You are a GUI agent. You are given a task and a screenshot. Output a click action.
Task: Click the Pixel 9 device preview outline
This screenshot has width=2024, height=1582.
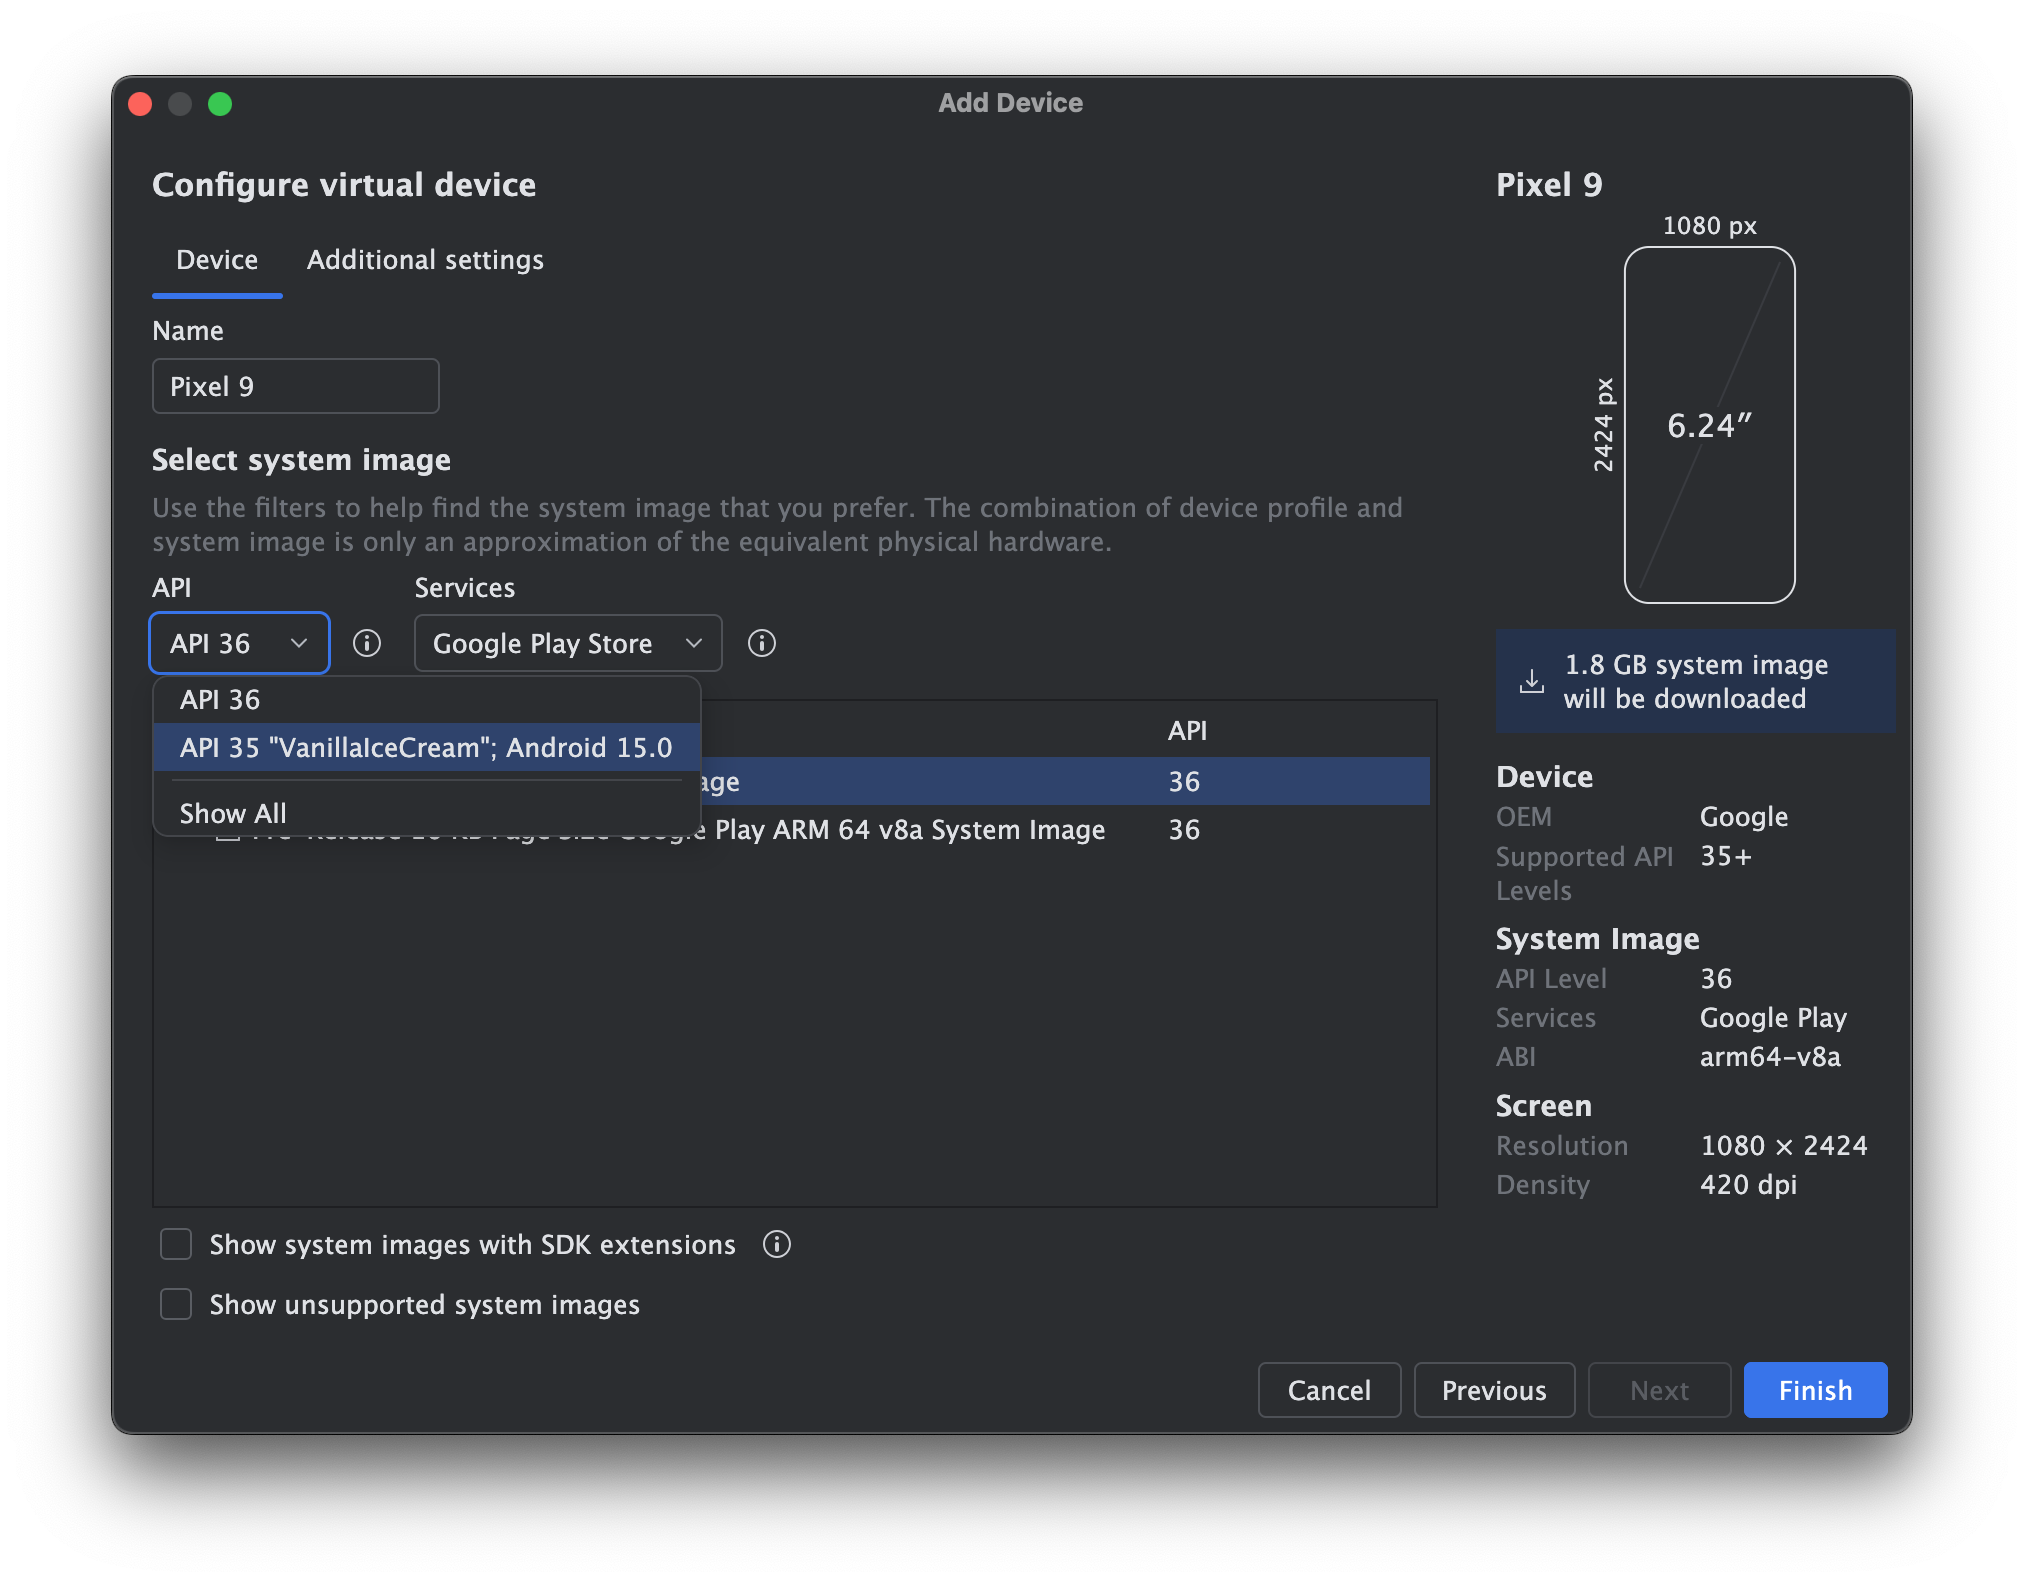click(1709, 425)
